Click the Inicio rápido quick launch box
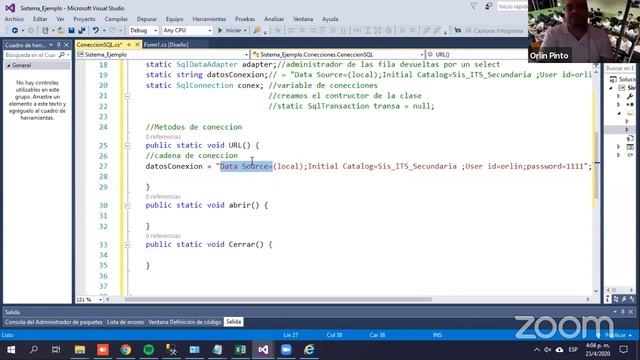The width and height of the screenshot is (640, 360). tap(512, 7)
